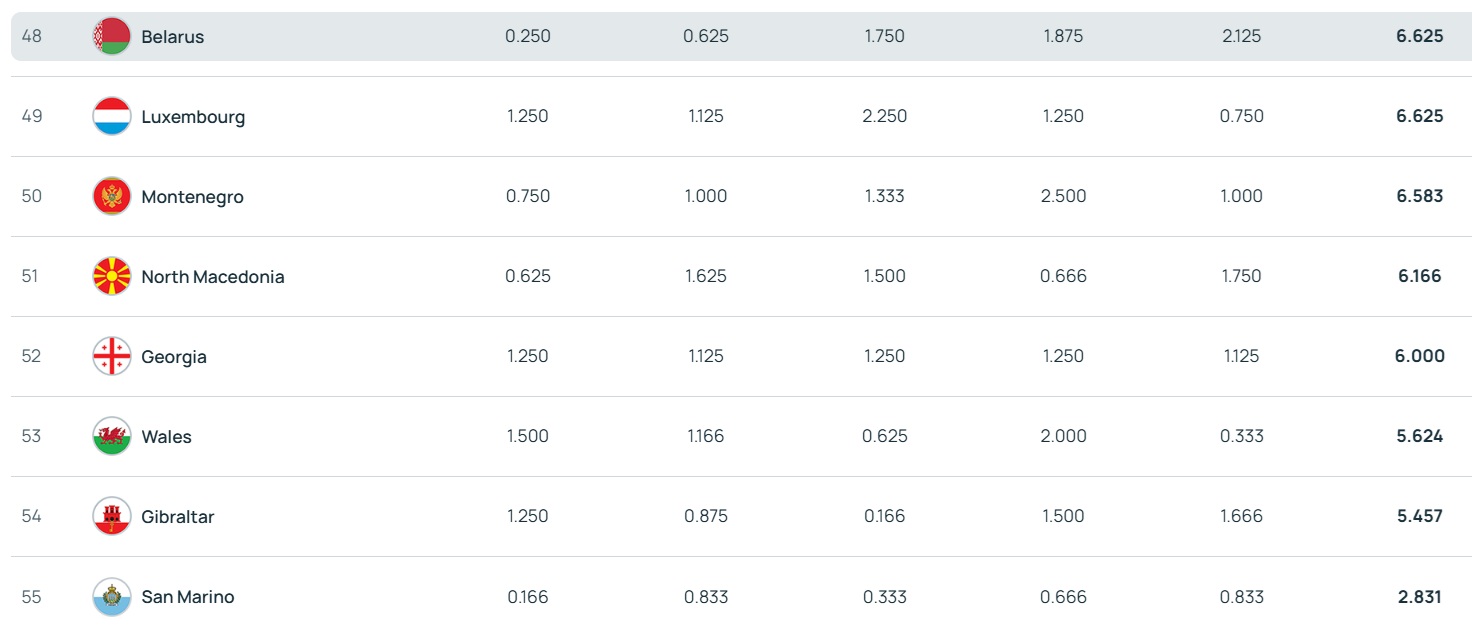Open the Luxembourg country link

(193, 117)
